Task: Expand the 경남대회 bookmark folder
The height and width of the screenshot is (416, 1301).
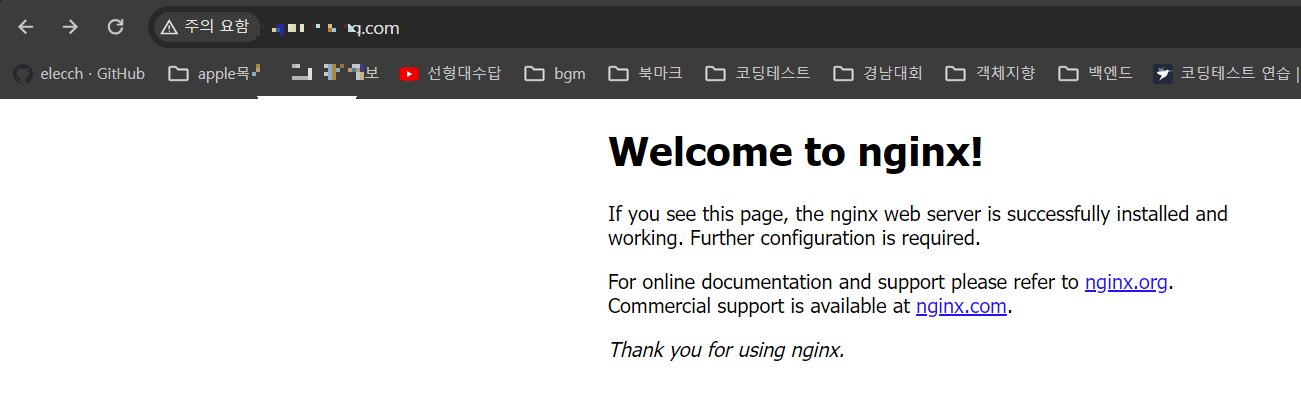Action: coord(878,73)
